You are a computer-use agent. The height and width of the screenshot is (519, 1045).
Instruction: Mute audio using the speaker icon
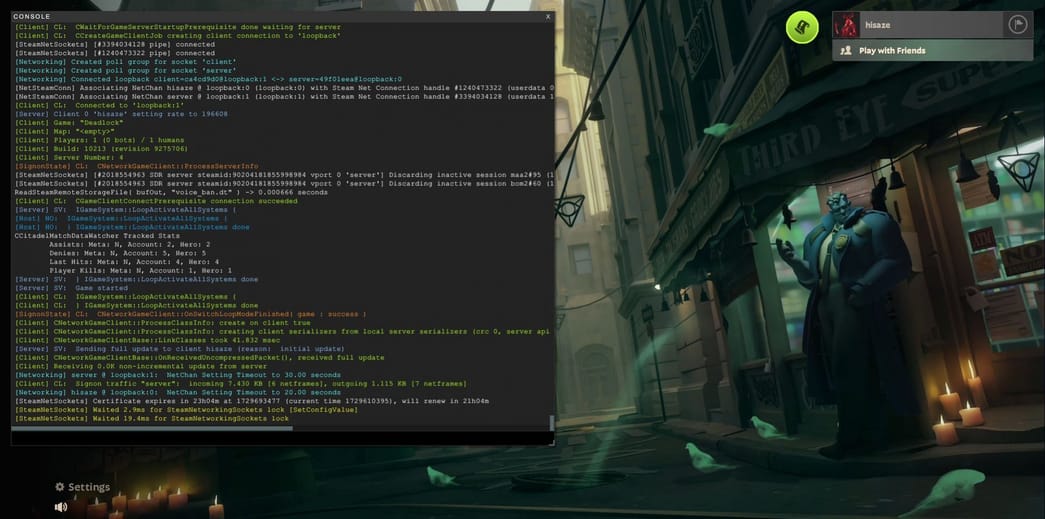(61, 507)
